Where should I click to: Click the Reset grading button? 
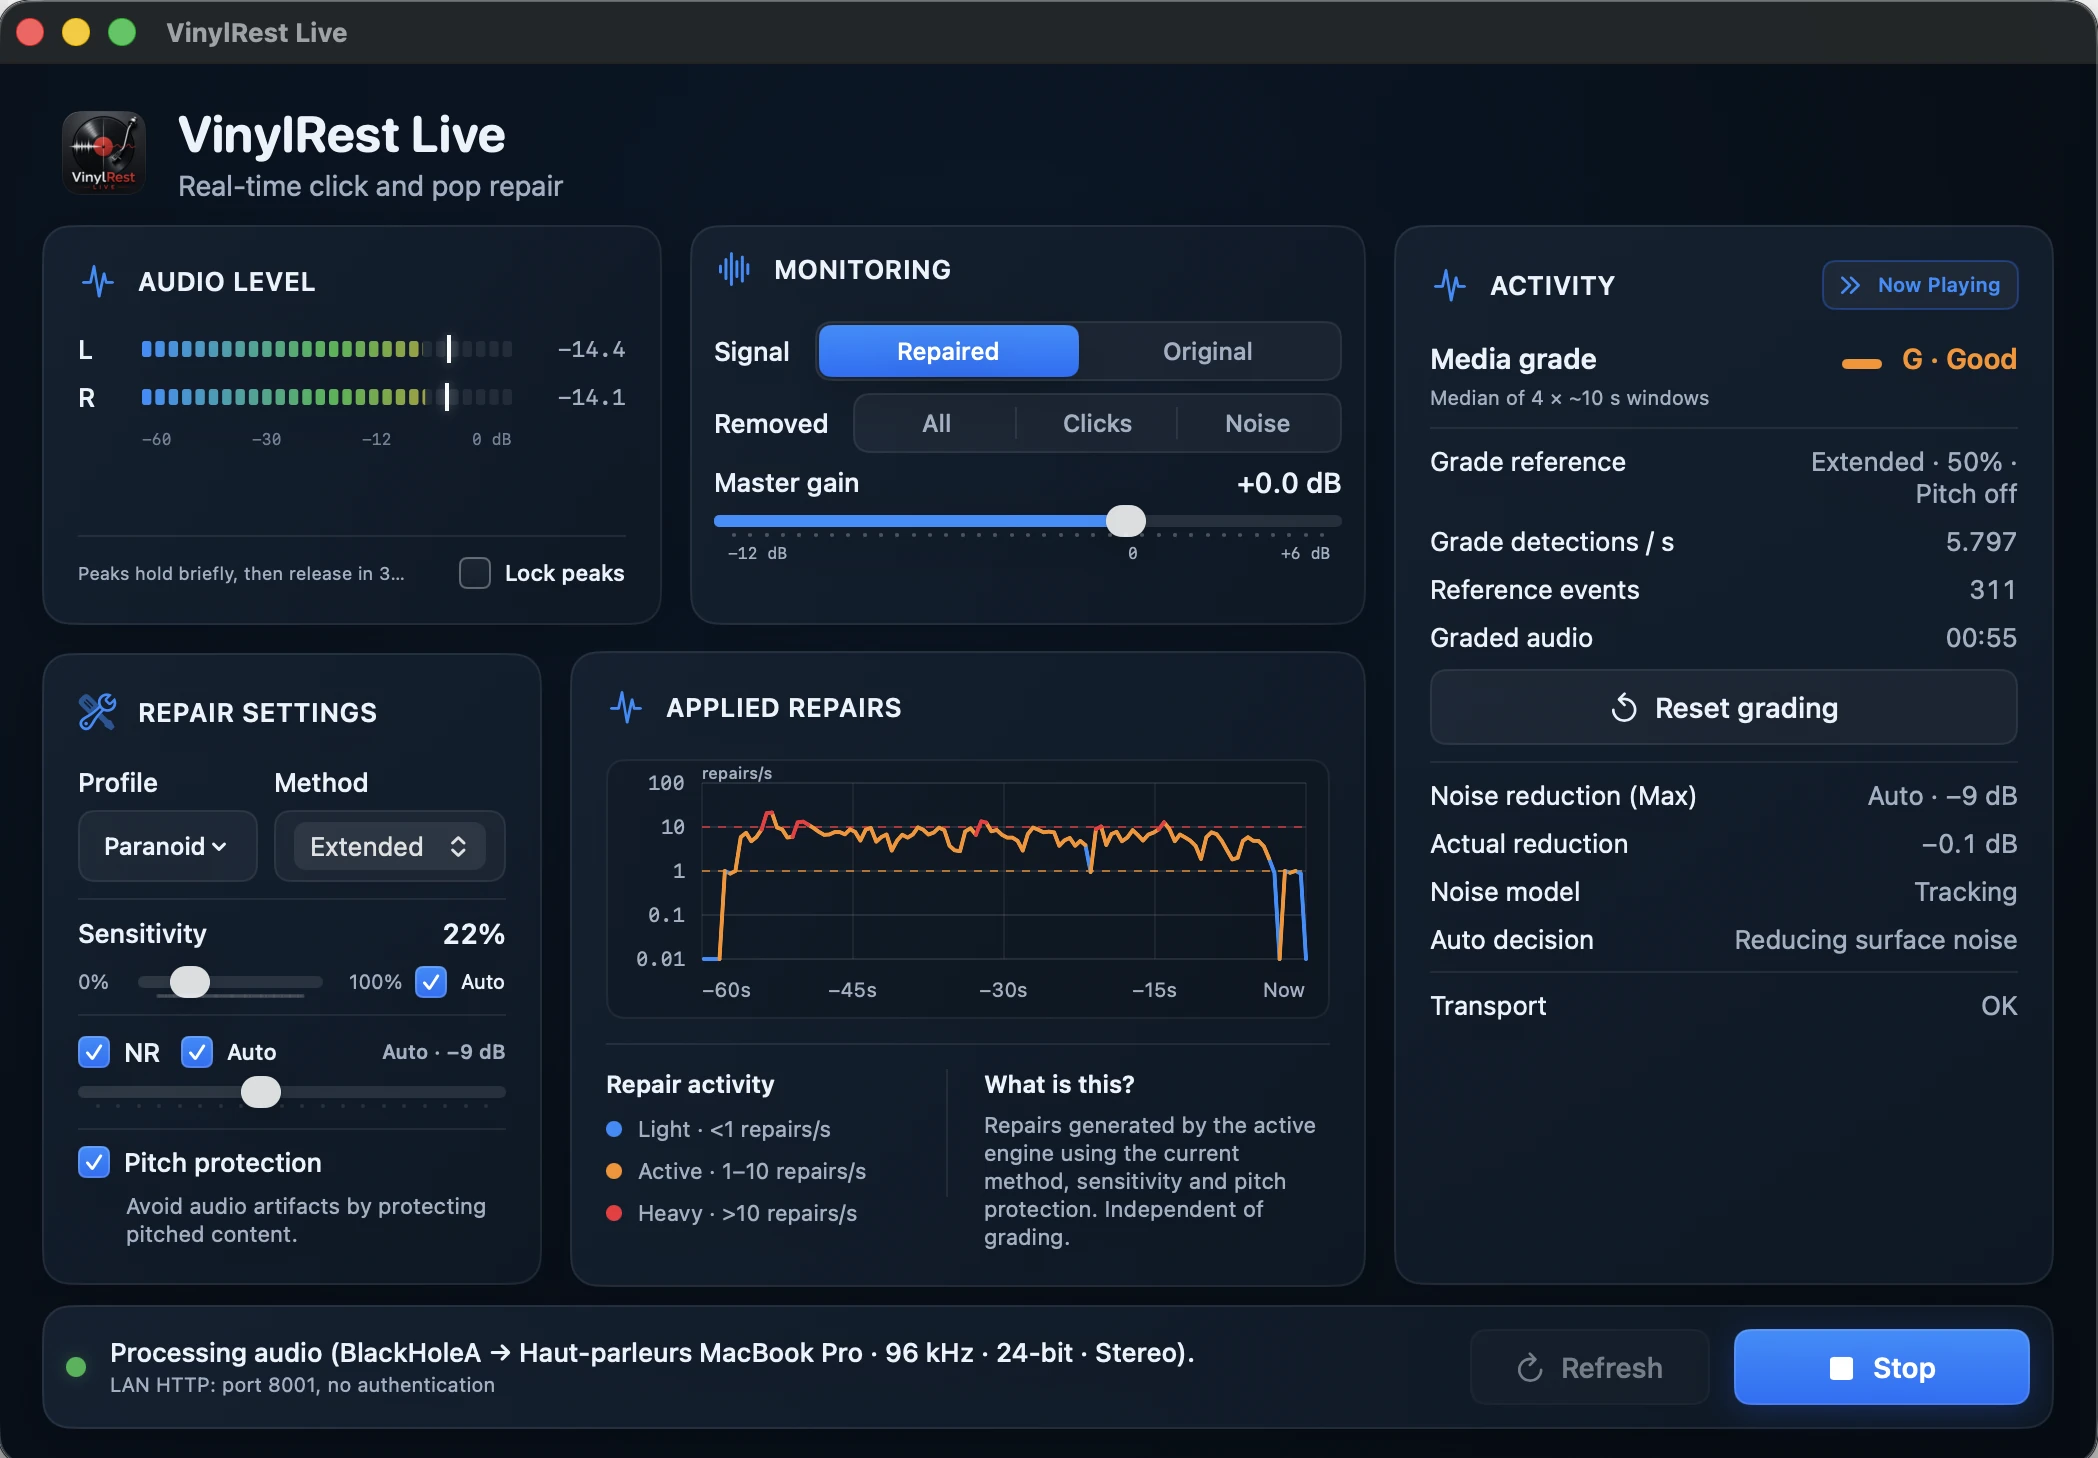pos(1723,708)
